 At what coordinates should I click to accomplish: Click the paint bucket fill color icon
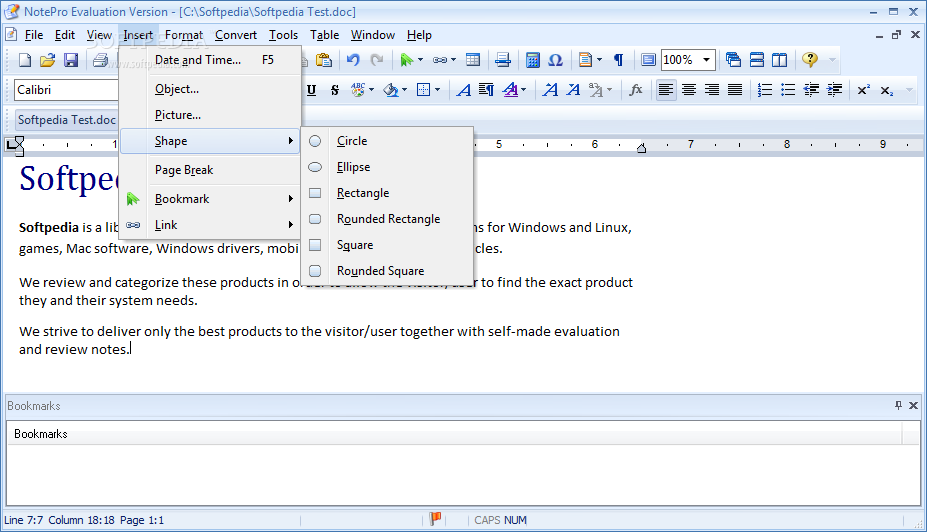click(x=390, y=90)
